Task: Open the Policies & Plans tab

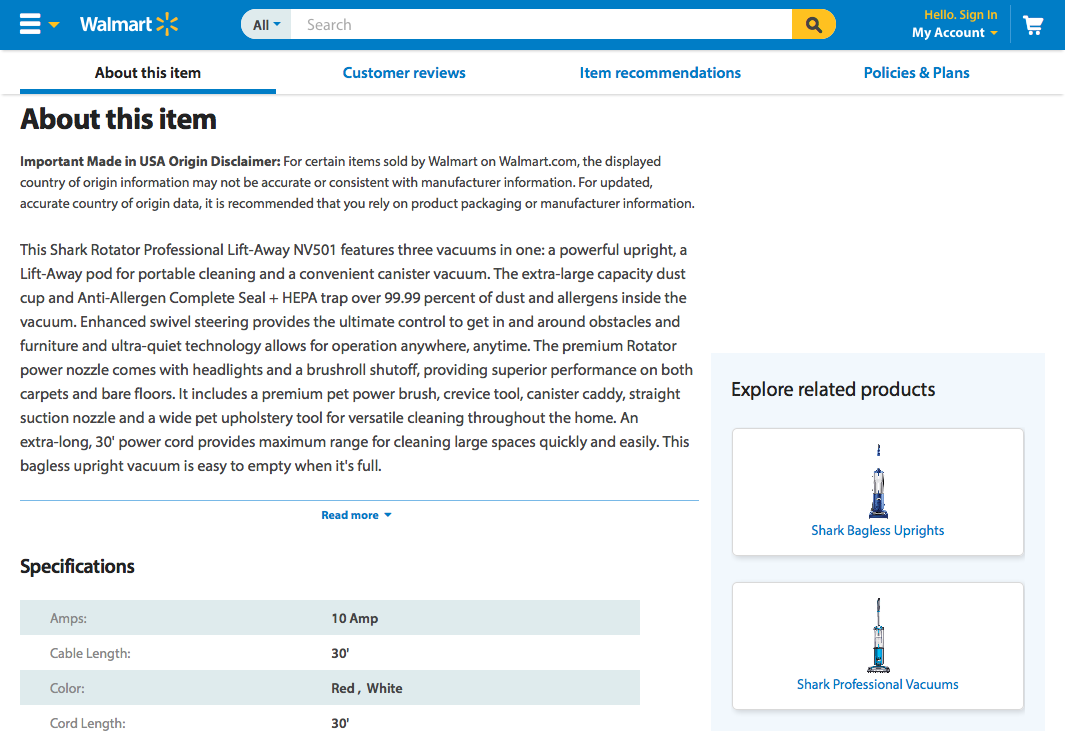Action: [916, 73]
